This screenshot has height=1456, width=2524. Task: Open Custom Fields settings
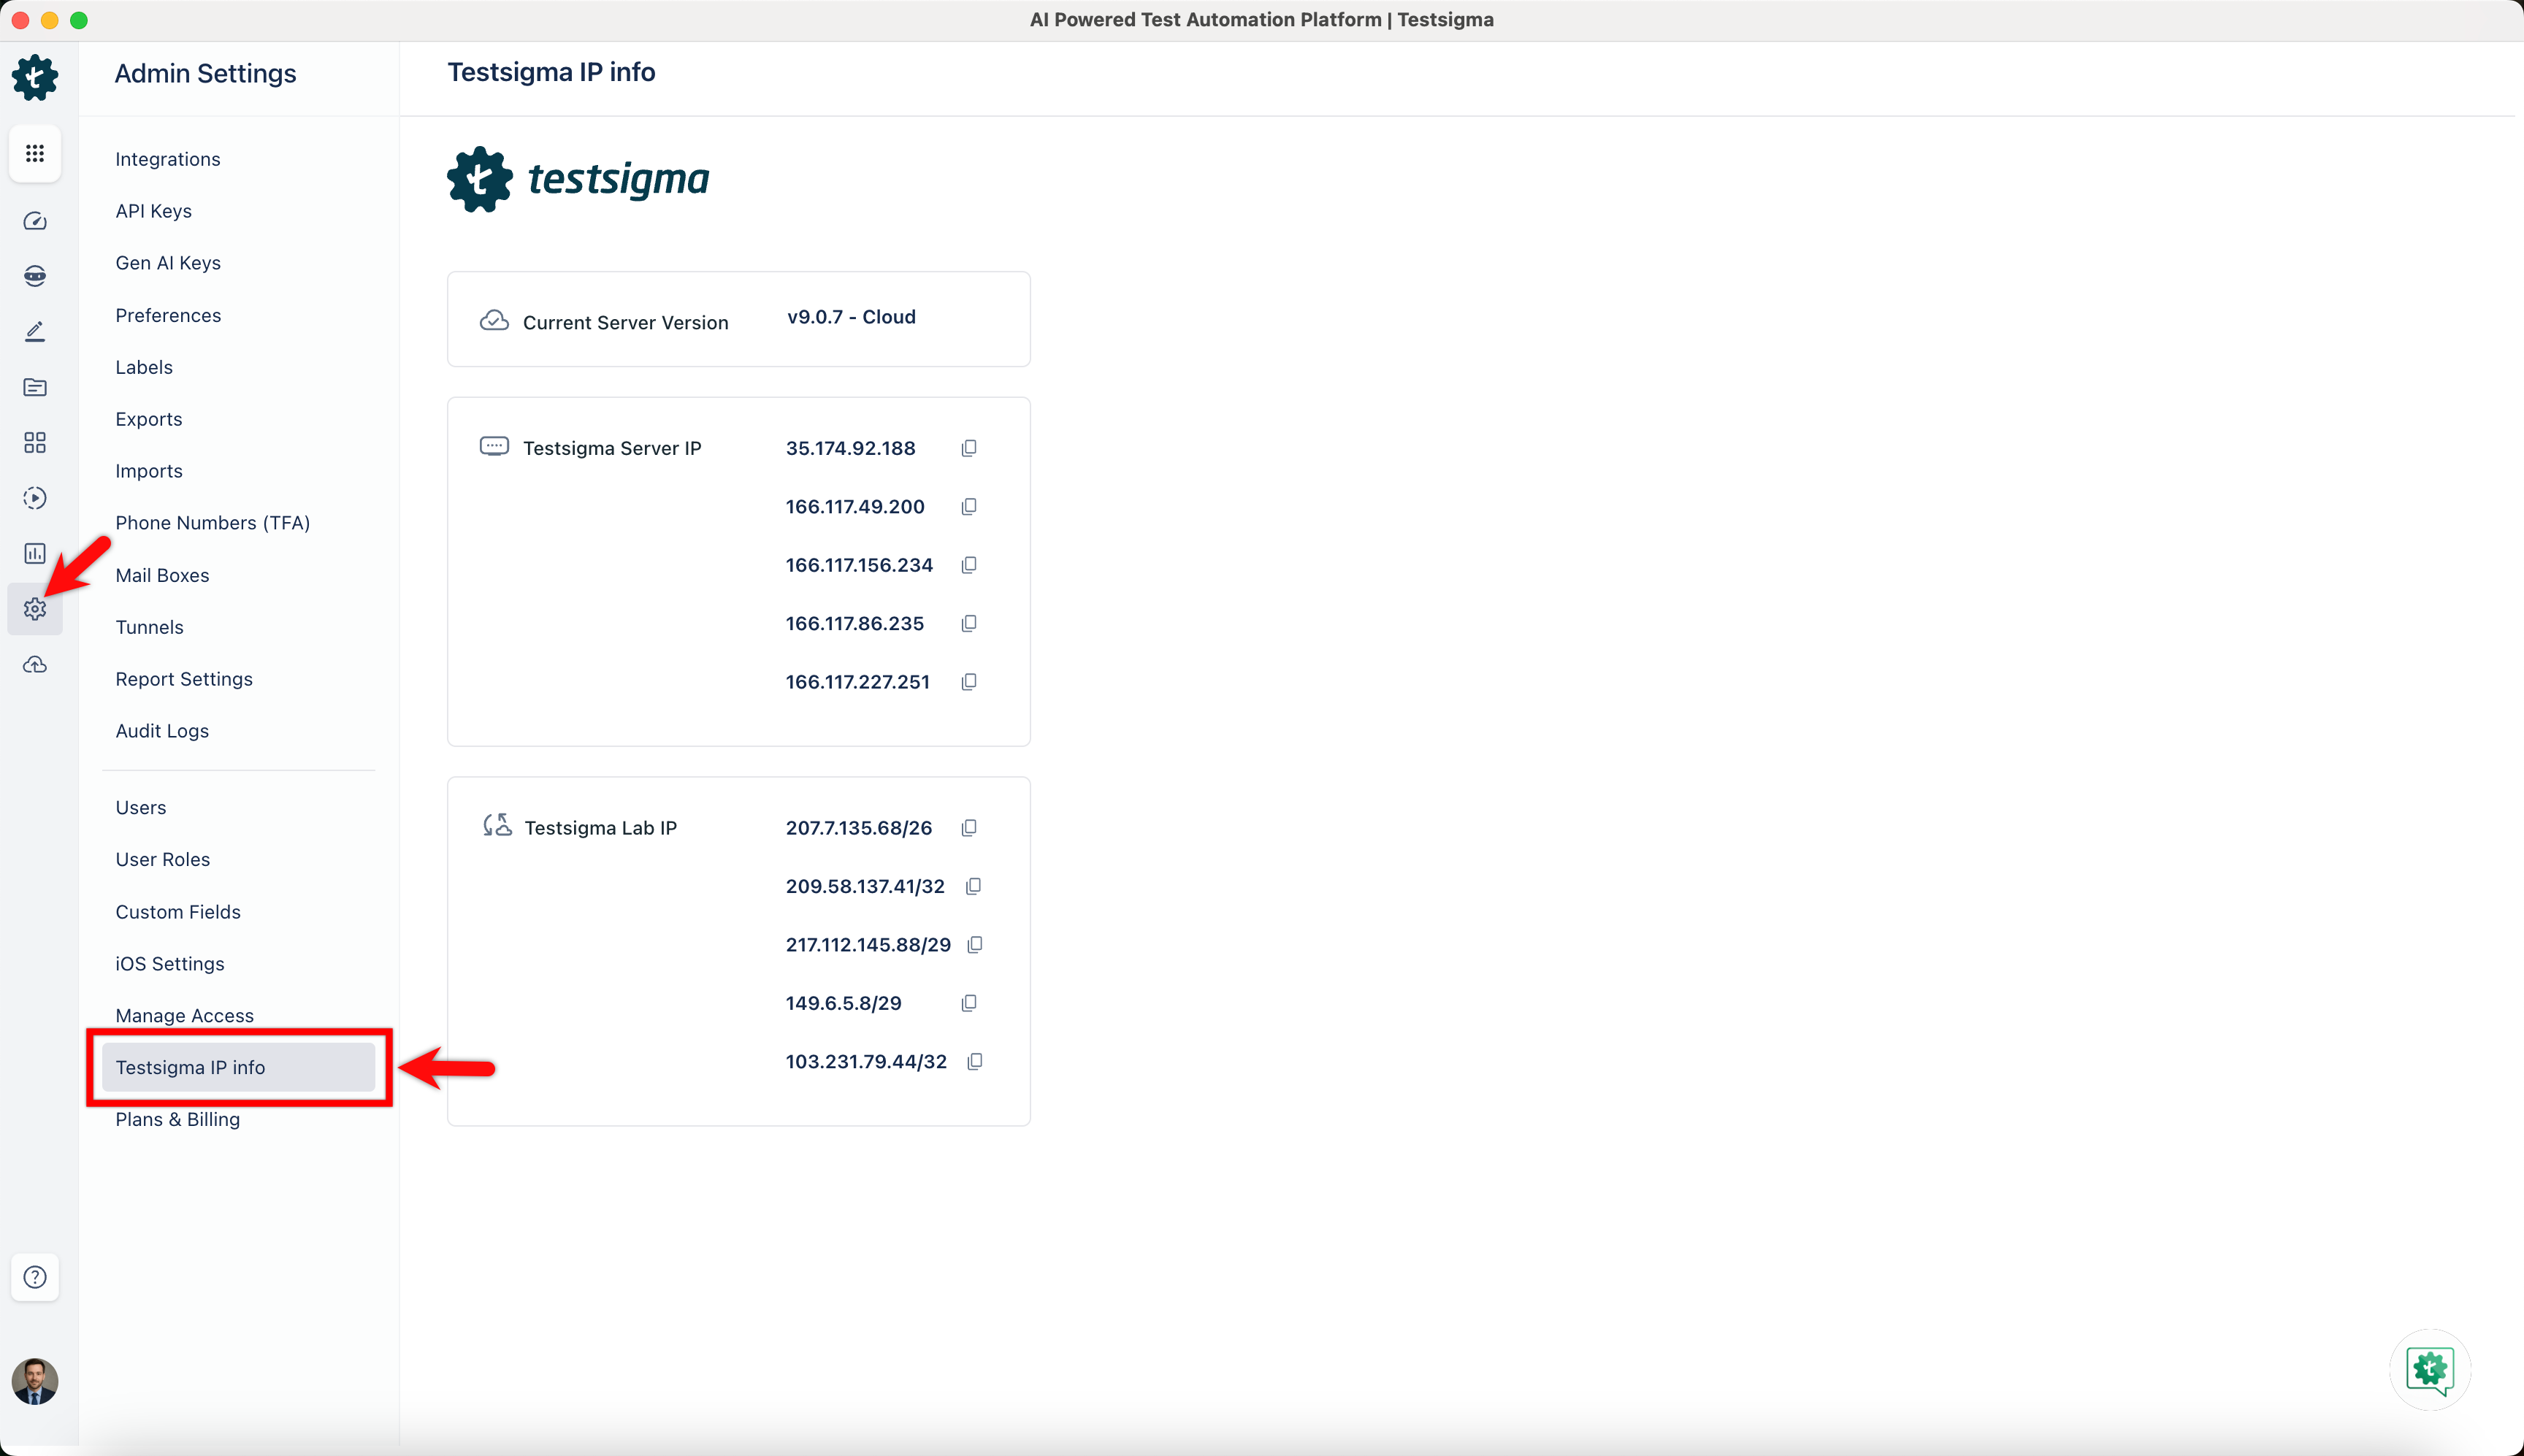pos(178,912)
